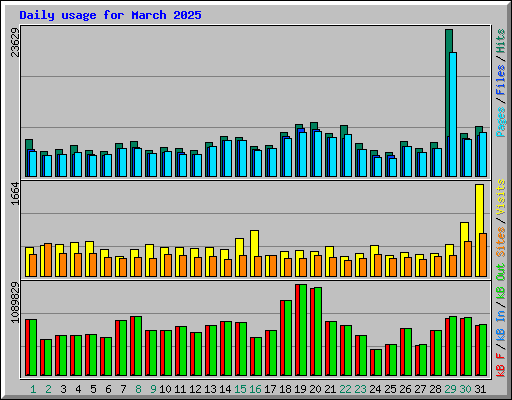Click the 'Daily usage for March 2025' title

pyautogui.click(x=110, y=15)
